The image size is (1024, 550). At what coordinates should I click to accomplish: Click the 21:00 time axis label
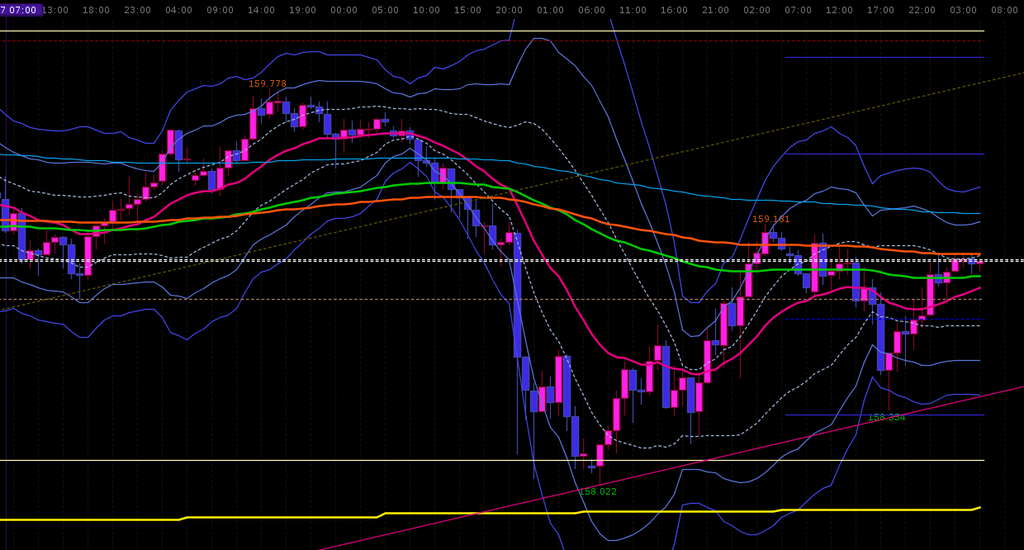(x=716, y=10)
